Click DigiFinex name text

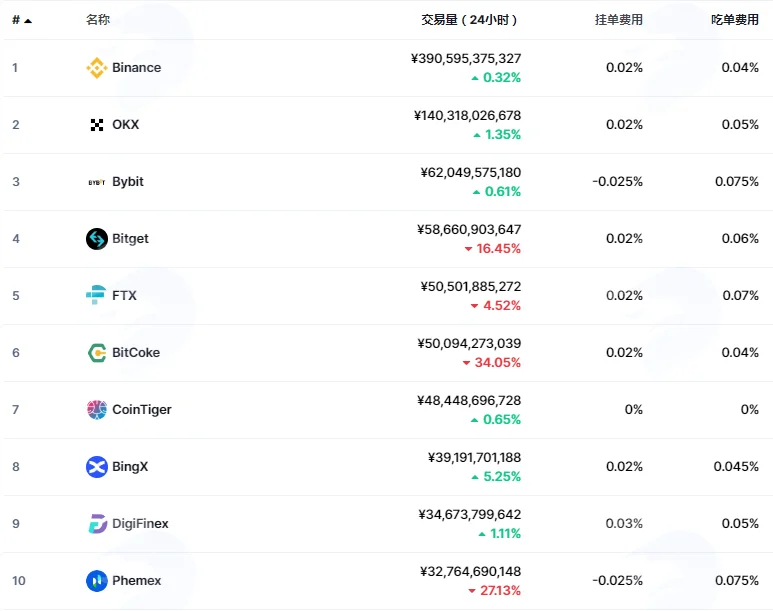tap(141, 524)
